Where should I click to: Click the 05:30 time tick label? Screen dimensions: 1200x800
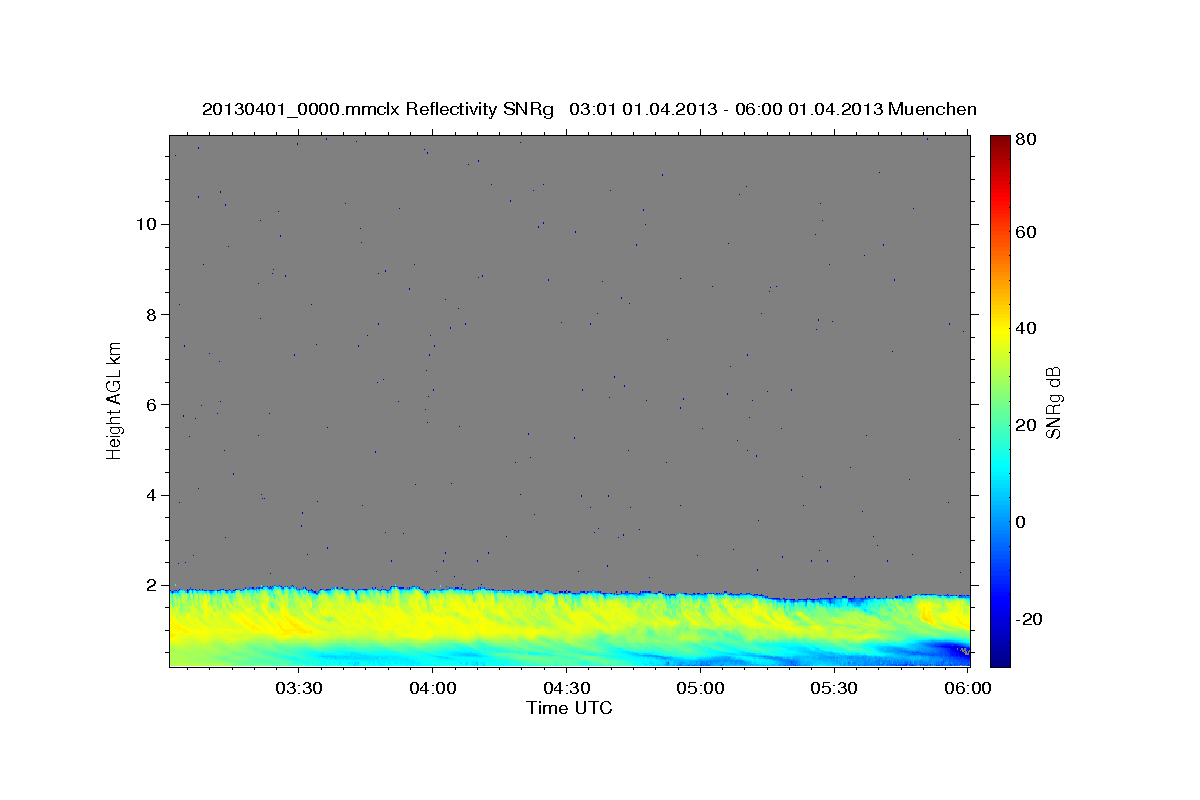click(834, 688)
